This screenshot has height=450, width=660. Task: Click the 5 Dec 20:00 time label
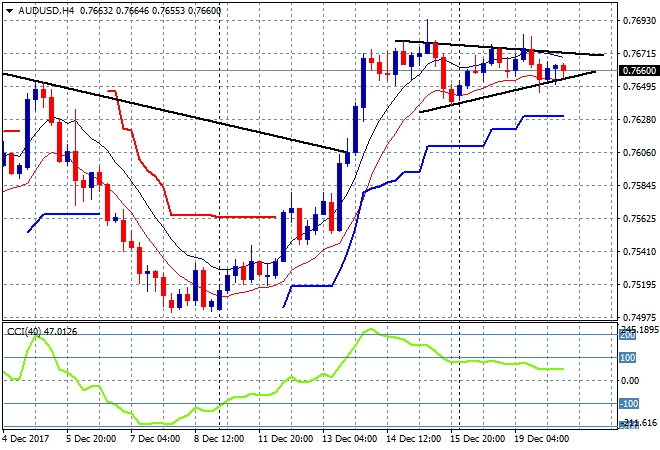tap(90, 439)
